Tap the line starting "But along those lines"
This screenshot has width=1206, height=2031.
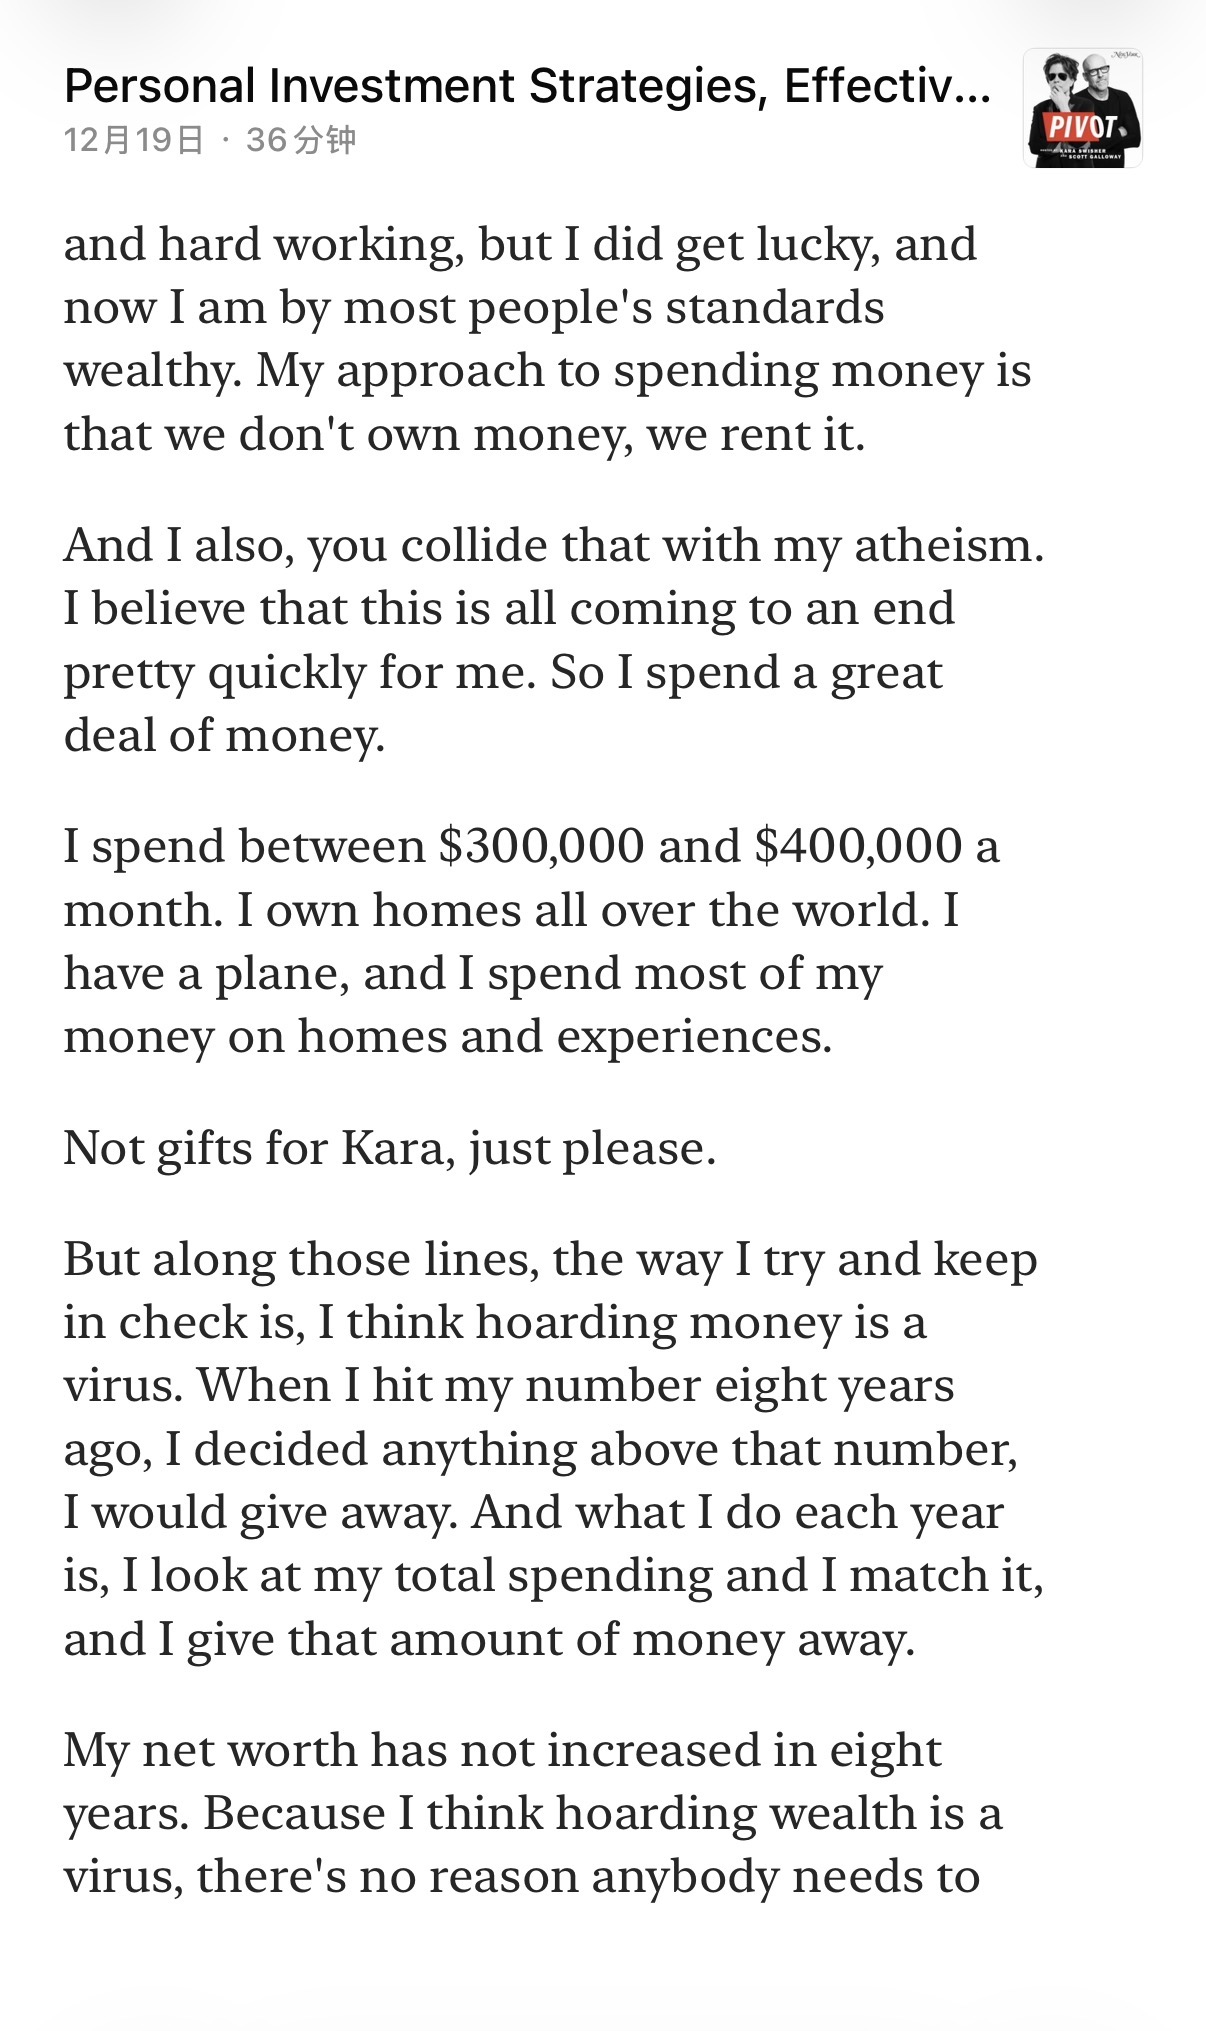pyautogui.click(x=550, y=1260)
